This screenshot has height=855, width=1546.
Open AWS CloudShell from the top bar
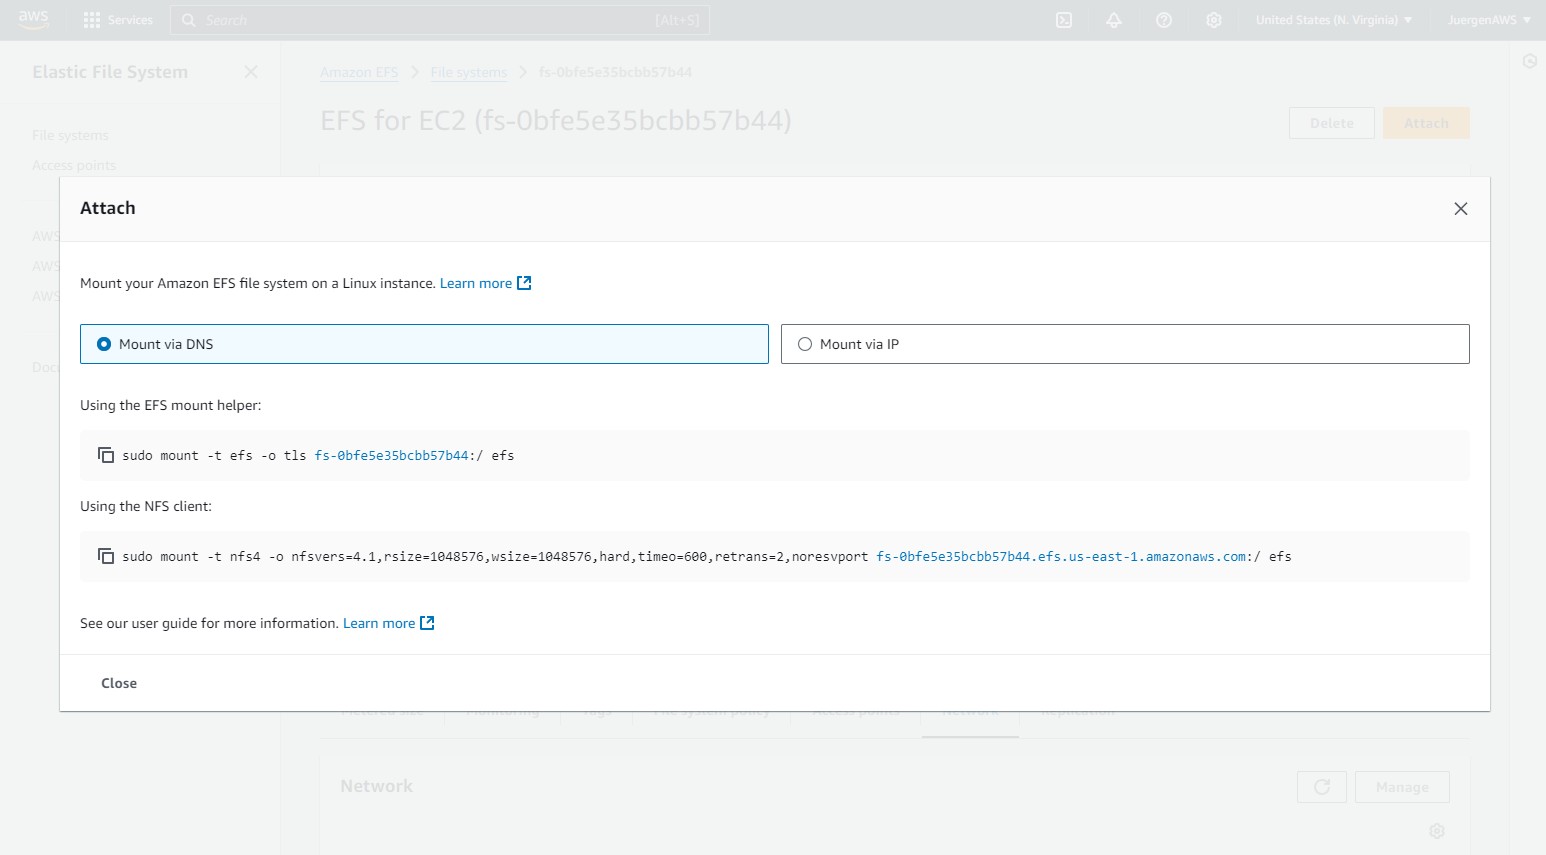coord(1064,20)
